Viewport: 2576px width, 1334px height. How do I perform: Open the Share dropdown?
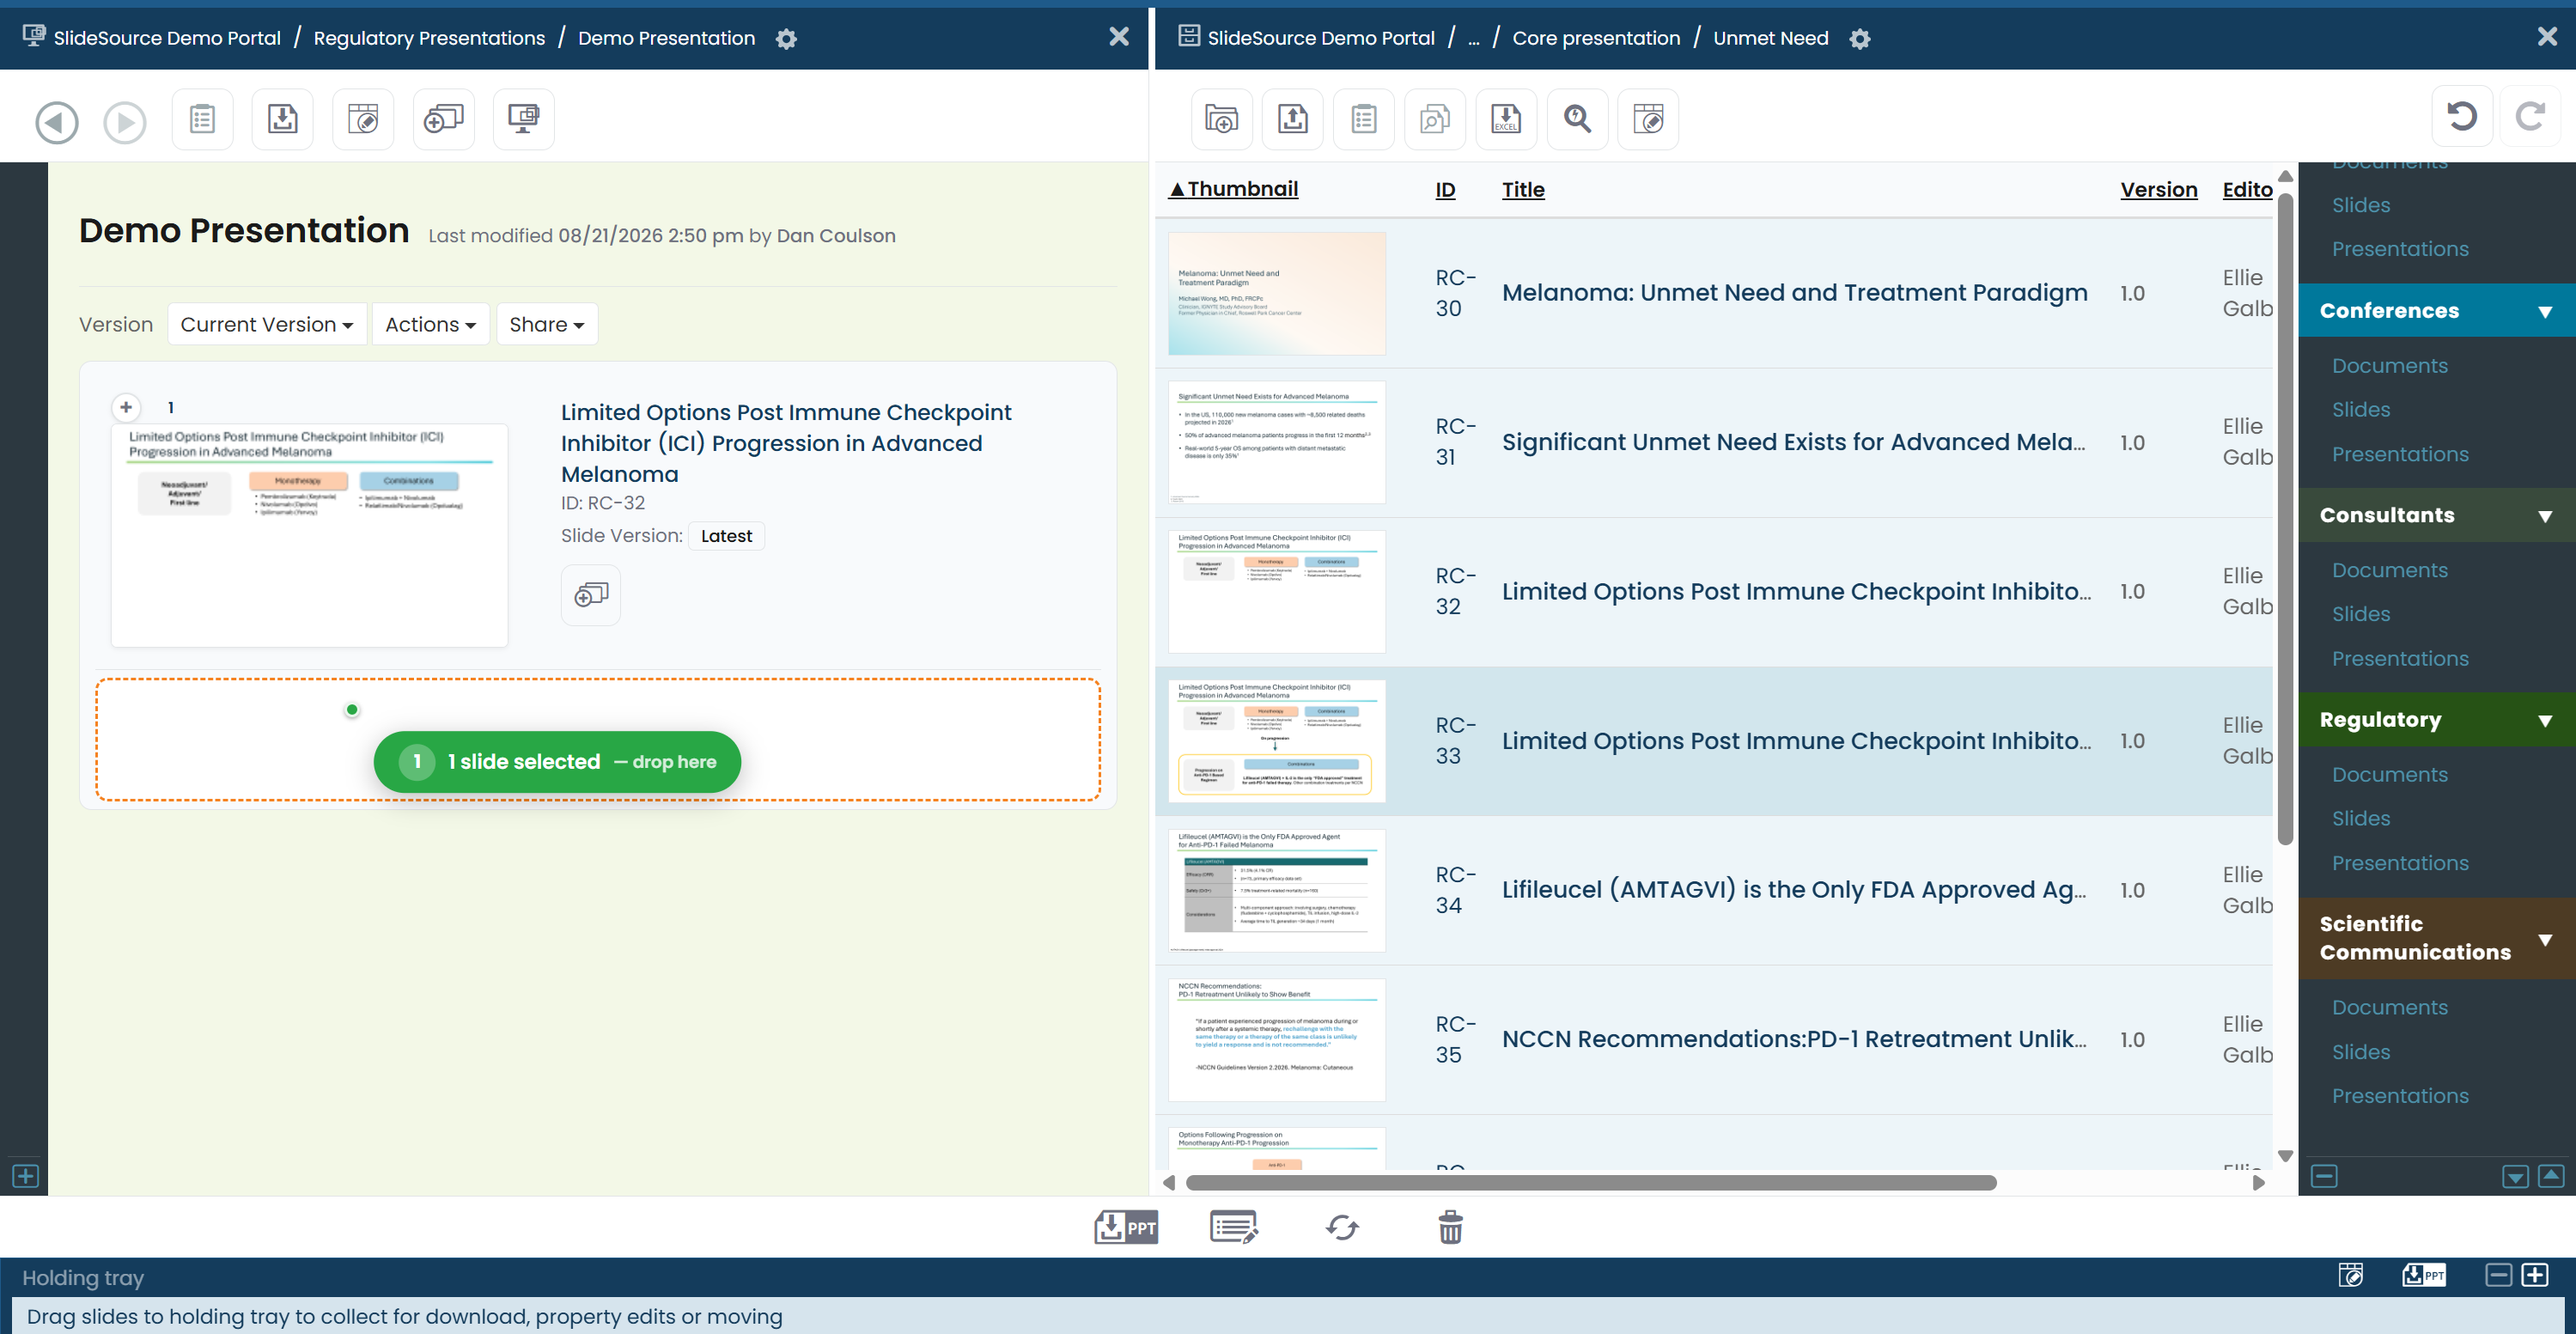[547, 324]
